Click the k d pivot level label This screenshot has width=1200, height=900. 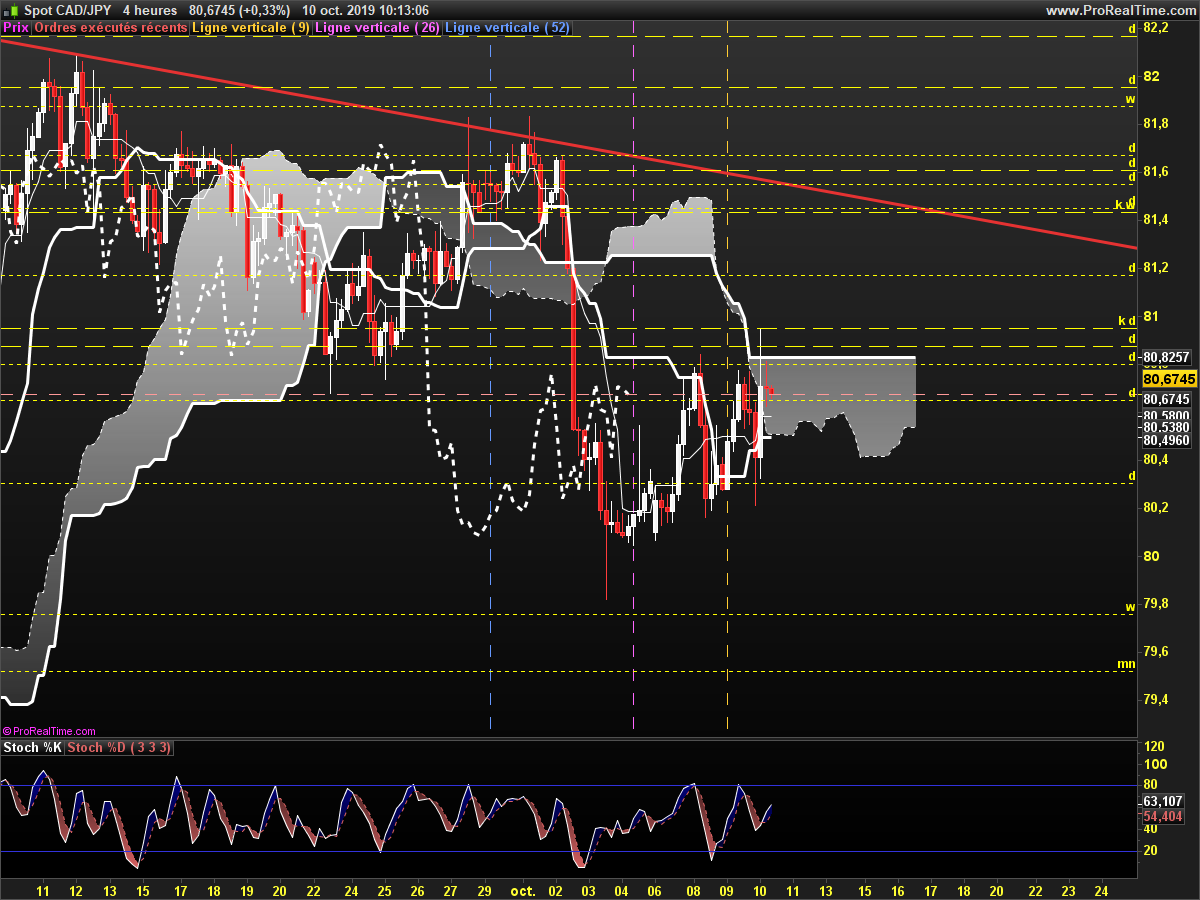click(1127, 321)
